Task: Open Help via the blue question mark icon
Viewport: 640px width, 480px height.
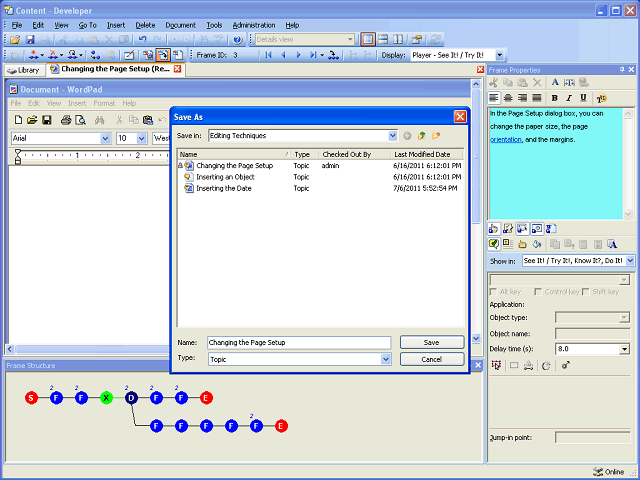Action: click(x=238, y=40)
